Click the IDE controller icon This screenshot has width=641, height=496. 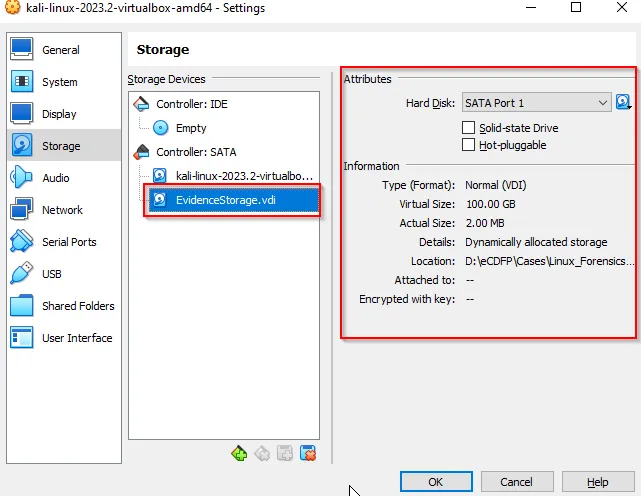pos(141,104)
